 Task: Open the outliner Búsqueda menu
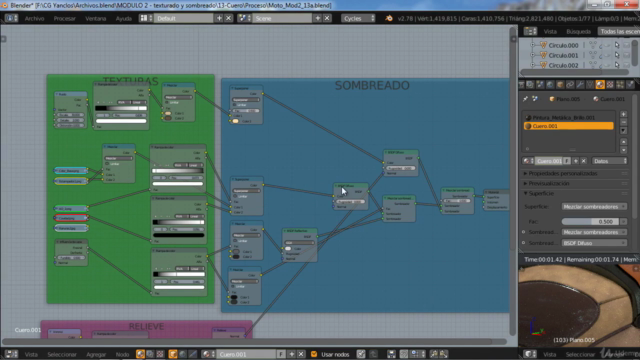(x=578, y=31)
